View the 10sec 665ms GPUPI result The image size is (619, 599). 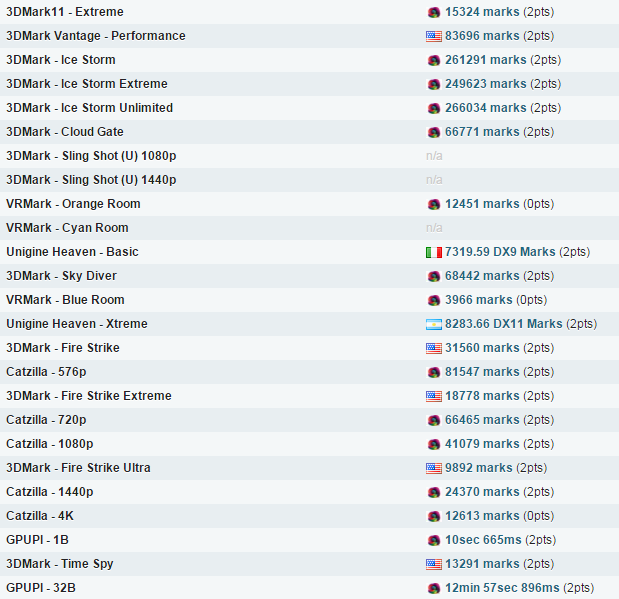[x=483, y=540]
